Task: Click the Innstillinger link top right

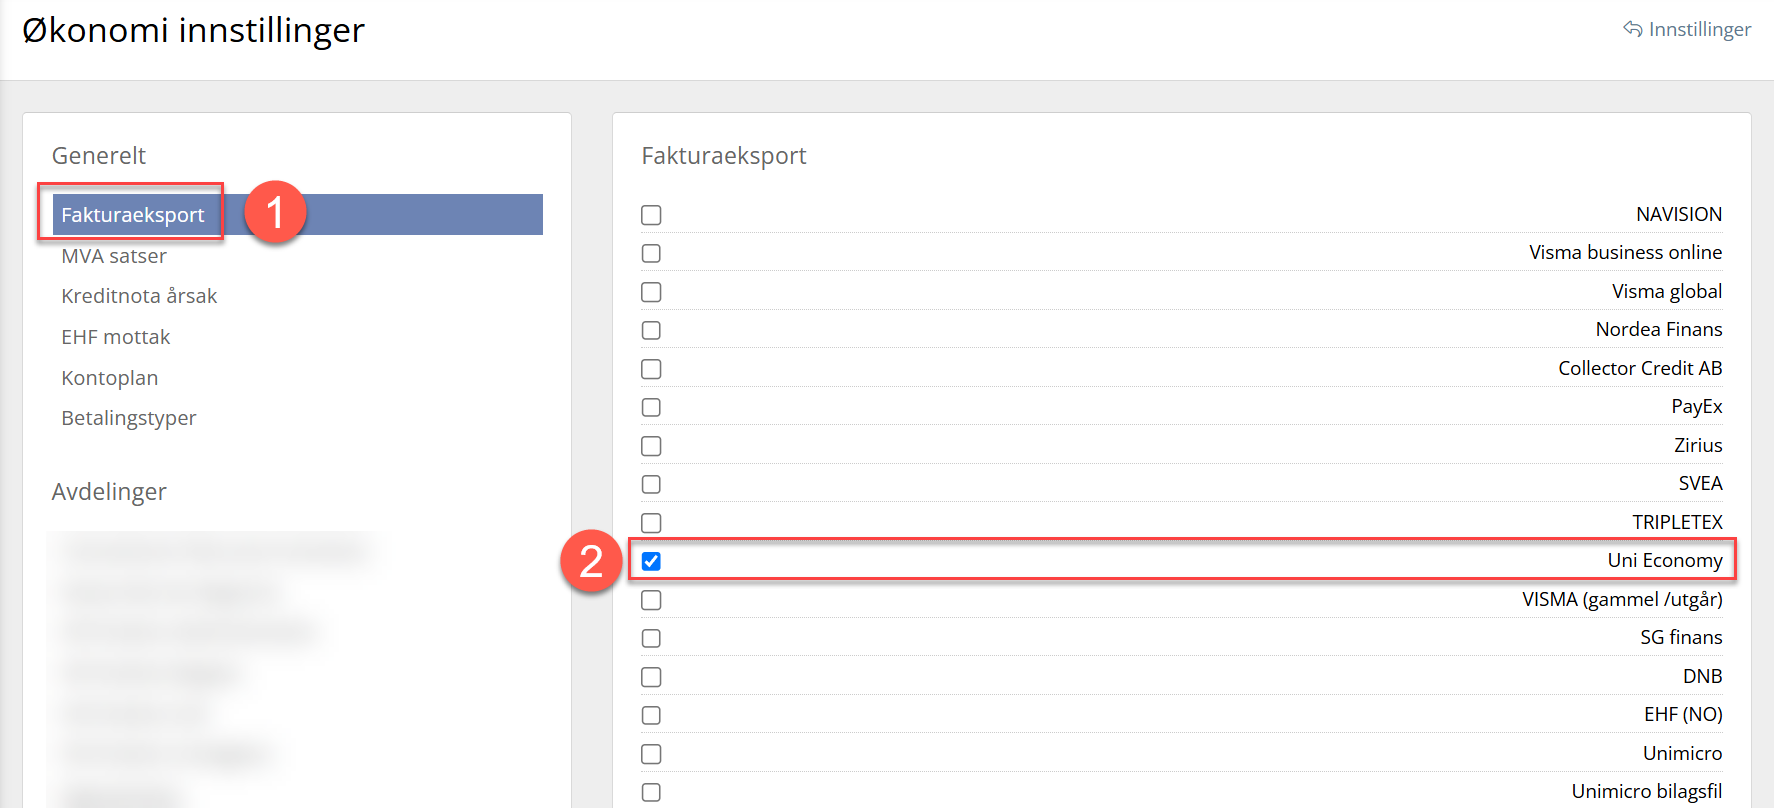Action: click(1700, 29)
